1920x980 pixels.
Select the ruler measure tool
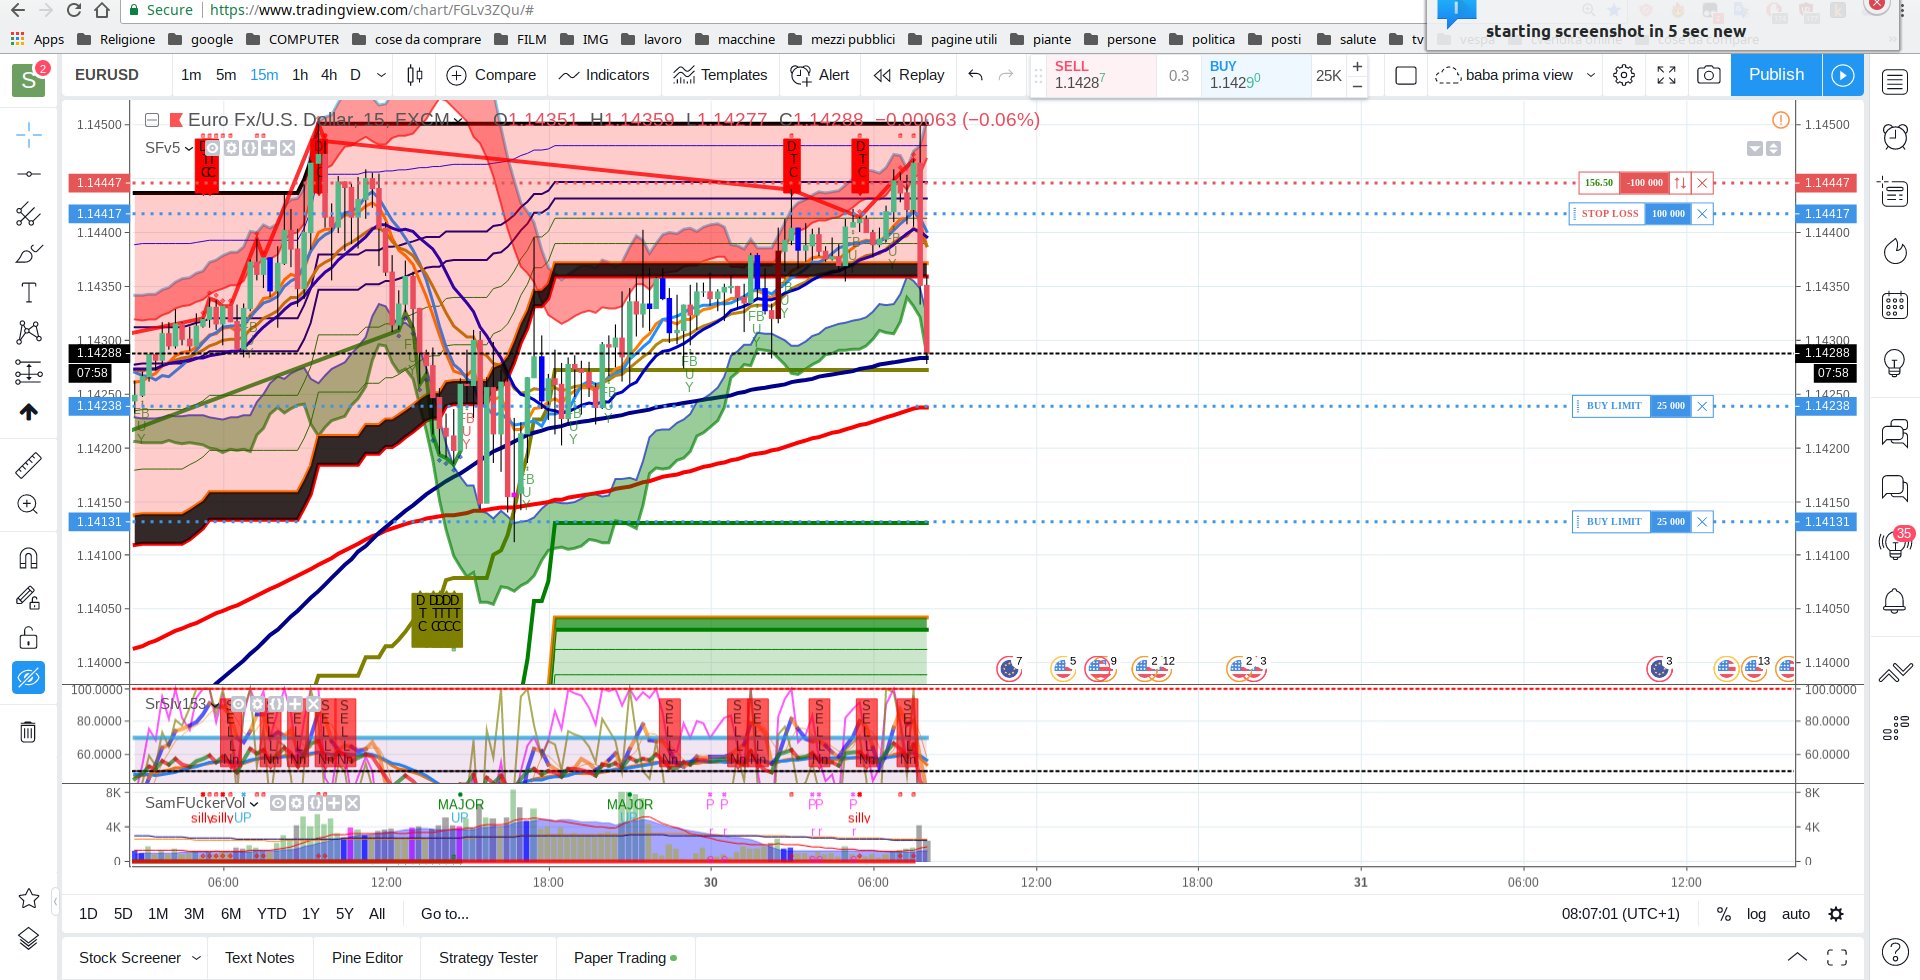click(x=29, y=464)
